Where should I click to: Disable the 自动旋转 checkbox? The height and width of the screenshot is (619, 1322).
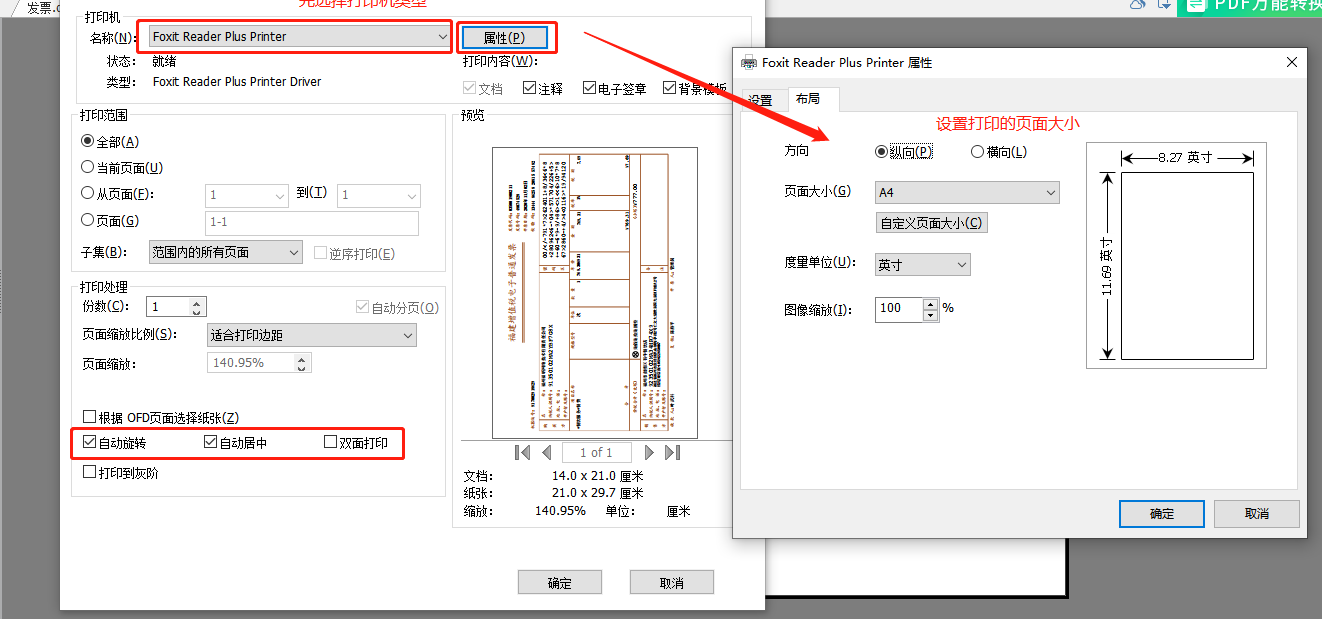click(89, 442)
